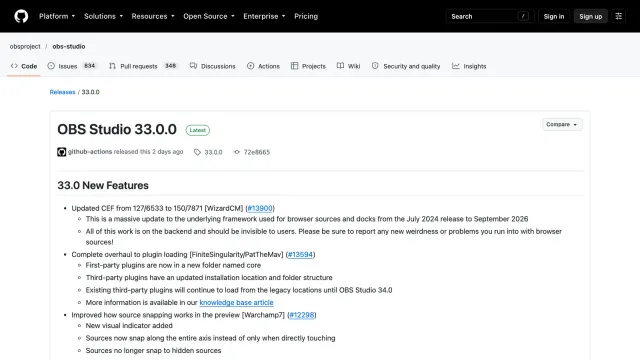The width and height of the screenshot is (640, 360).
Task: Open the knowledge base article link
Action: 236,302
